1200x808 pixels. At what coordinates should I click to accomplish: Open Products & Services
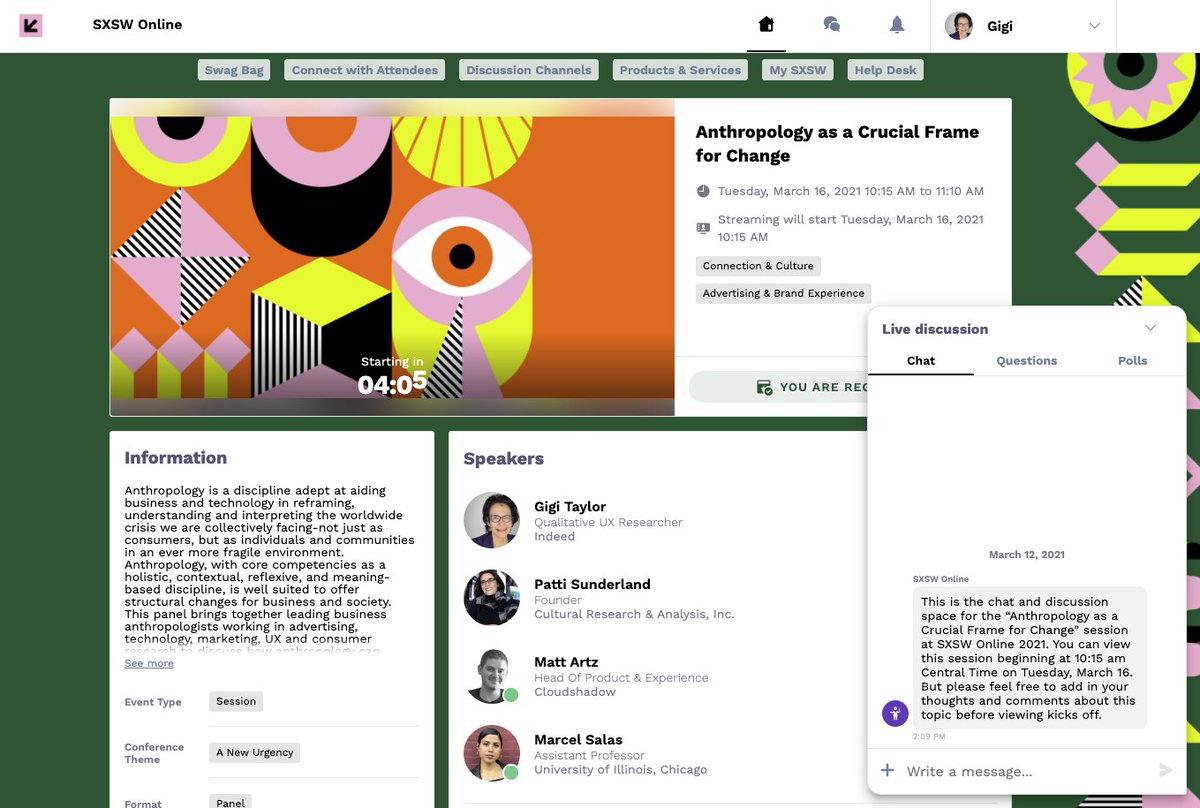pyautogui.click(x=680, y=70)
